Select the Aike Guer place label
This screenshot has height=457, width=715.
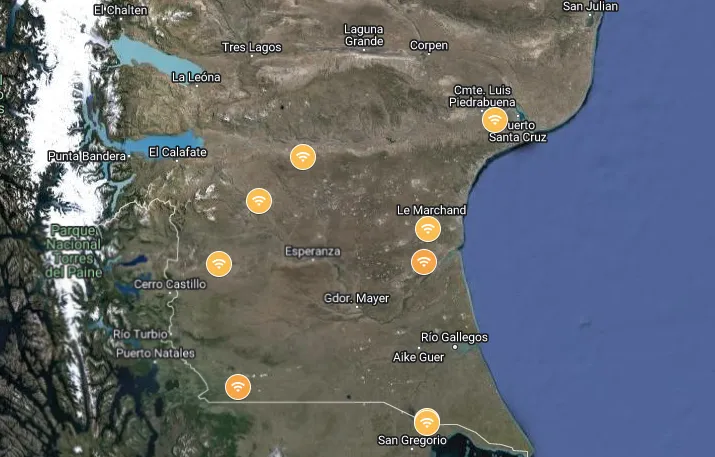418,357
